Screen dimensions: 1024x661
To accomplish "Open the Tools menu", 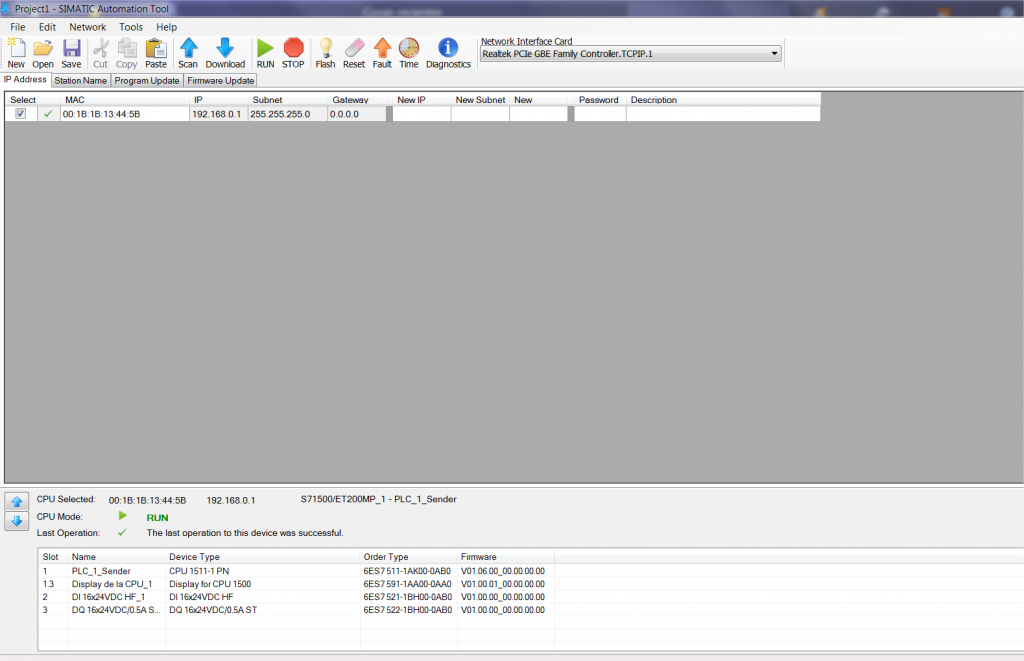I will coord(131,27).
